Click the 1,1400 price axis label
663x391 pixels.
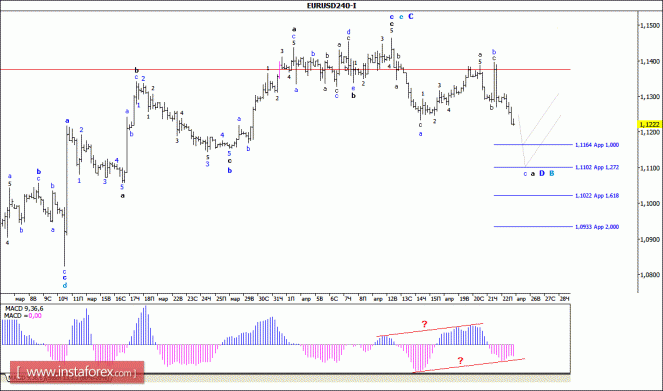coord(649,62)
